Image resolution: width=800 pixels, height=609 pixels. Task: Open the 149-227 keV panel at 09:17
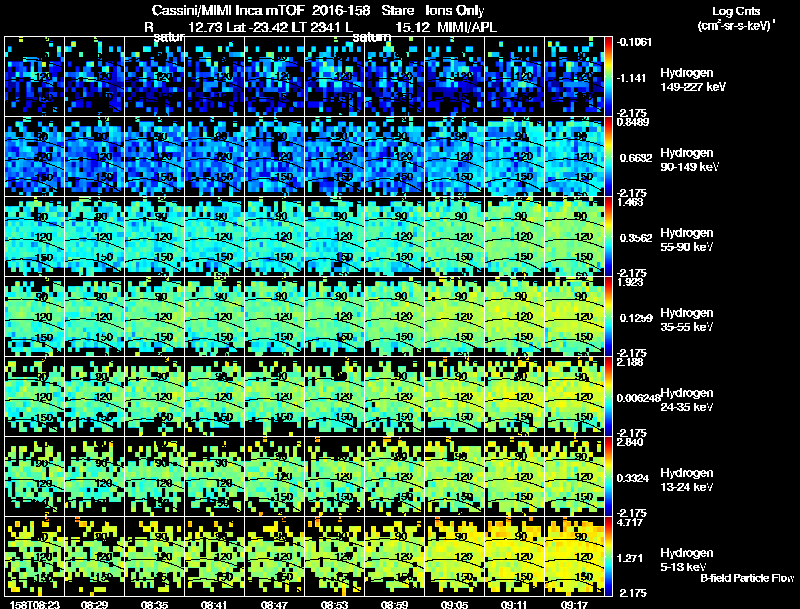click(x=574, y=77)
